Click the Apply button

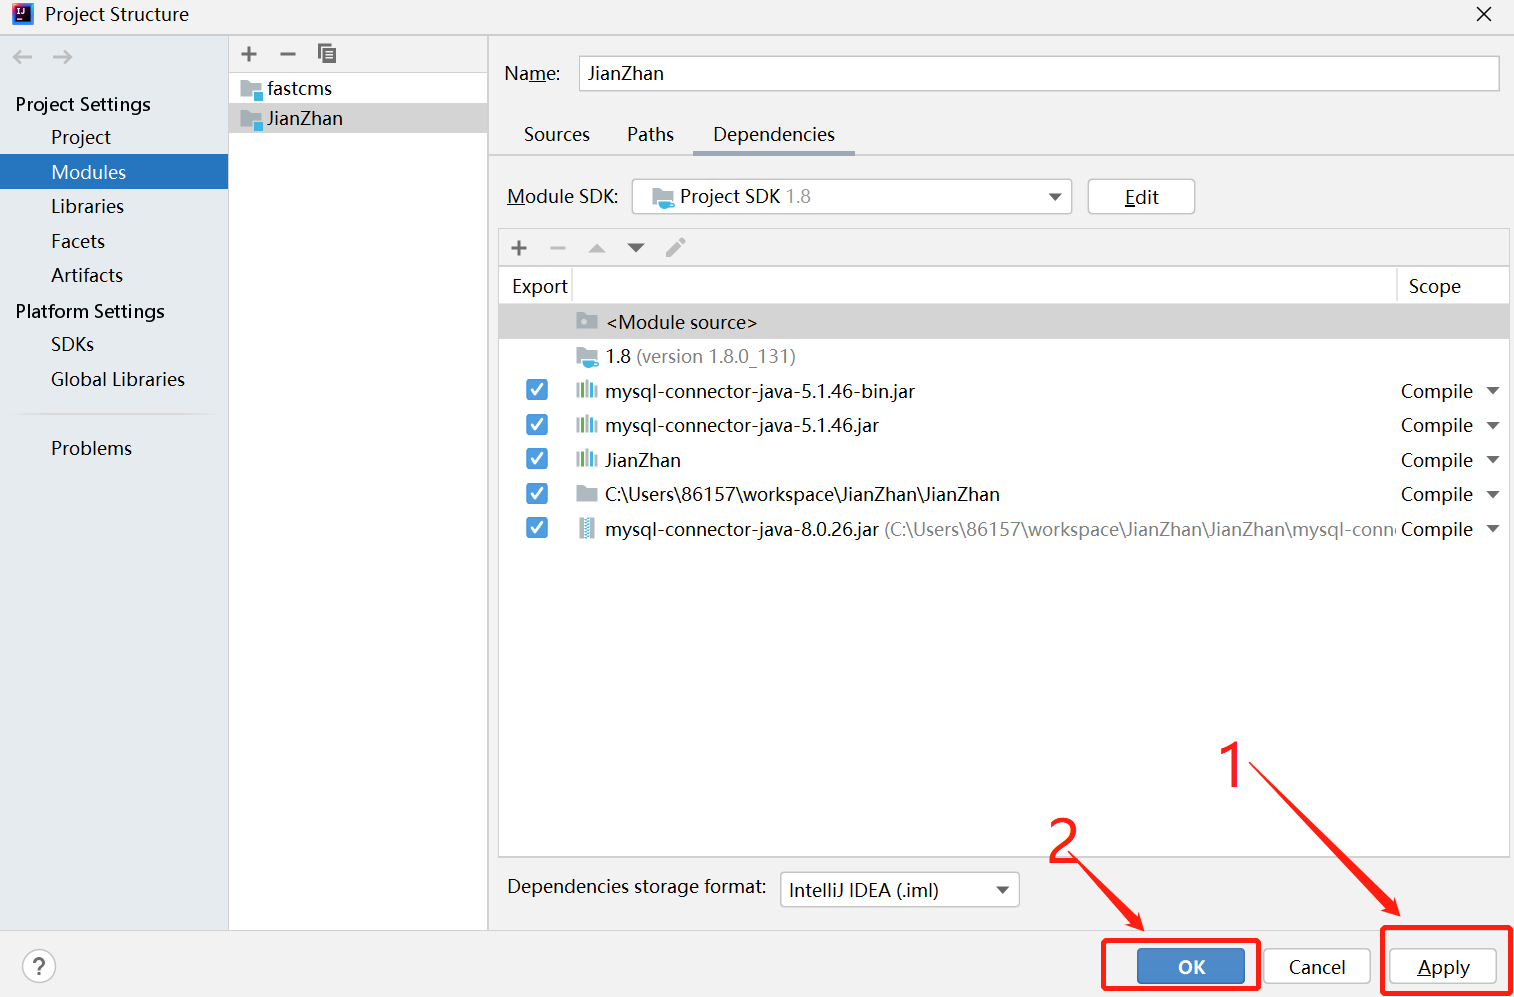tap(1443, 966)
